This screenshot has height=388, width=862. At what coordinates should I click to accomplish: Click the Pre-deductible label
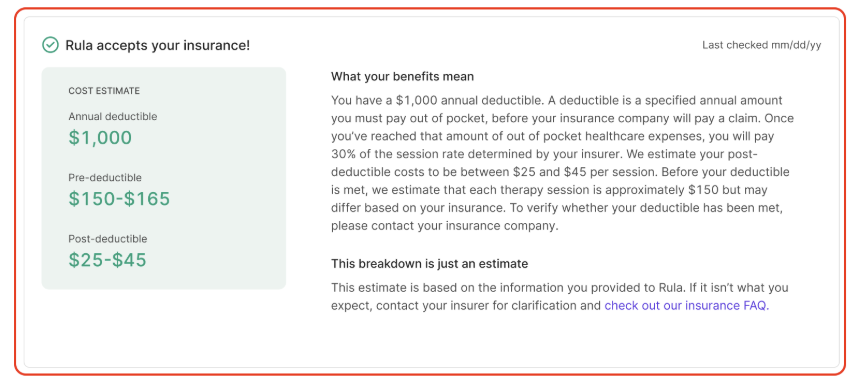(105, 178)
